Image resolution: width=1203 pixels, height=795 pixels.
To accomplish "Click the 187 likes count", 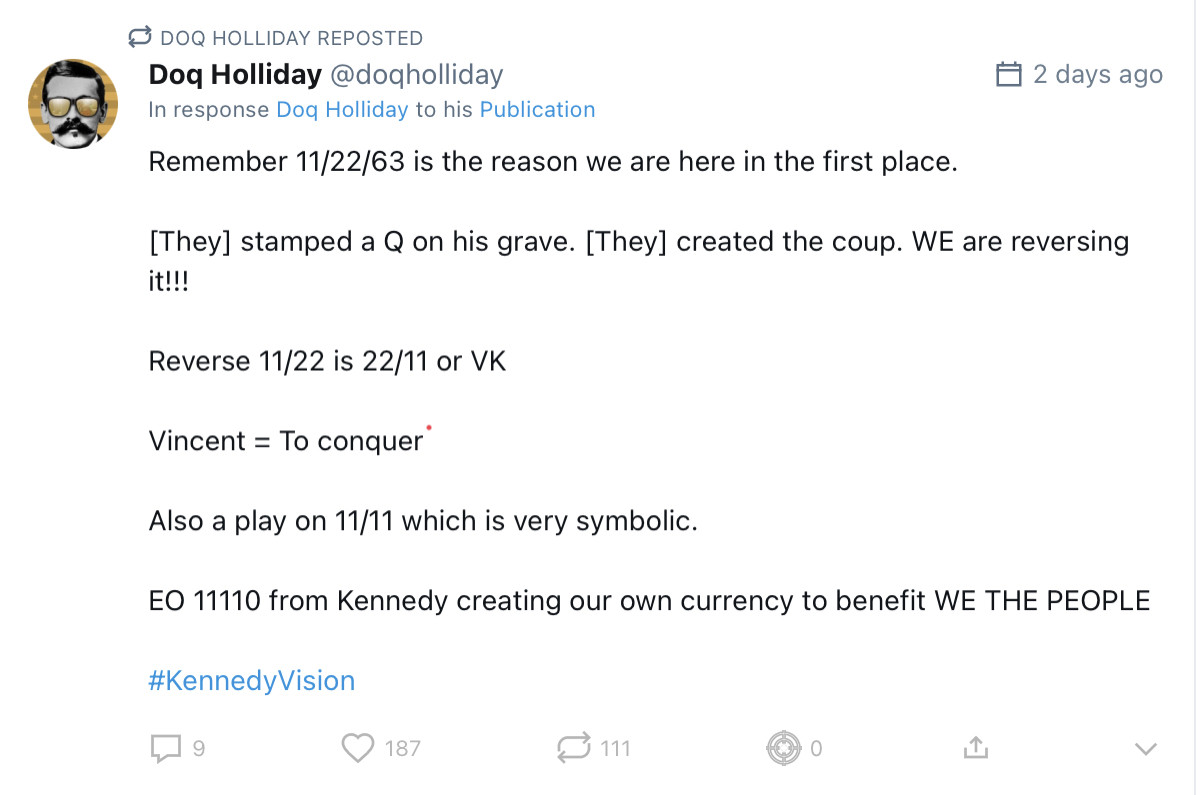I will coord(402,748).
